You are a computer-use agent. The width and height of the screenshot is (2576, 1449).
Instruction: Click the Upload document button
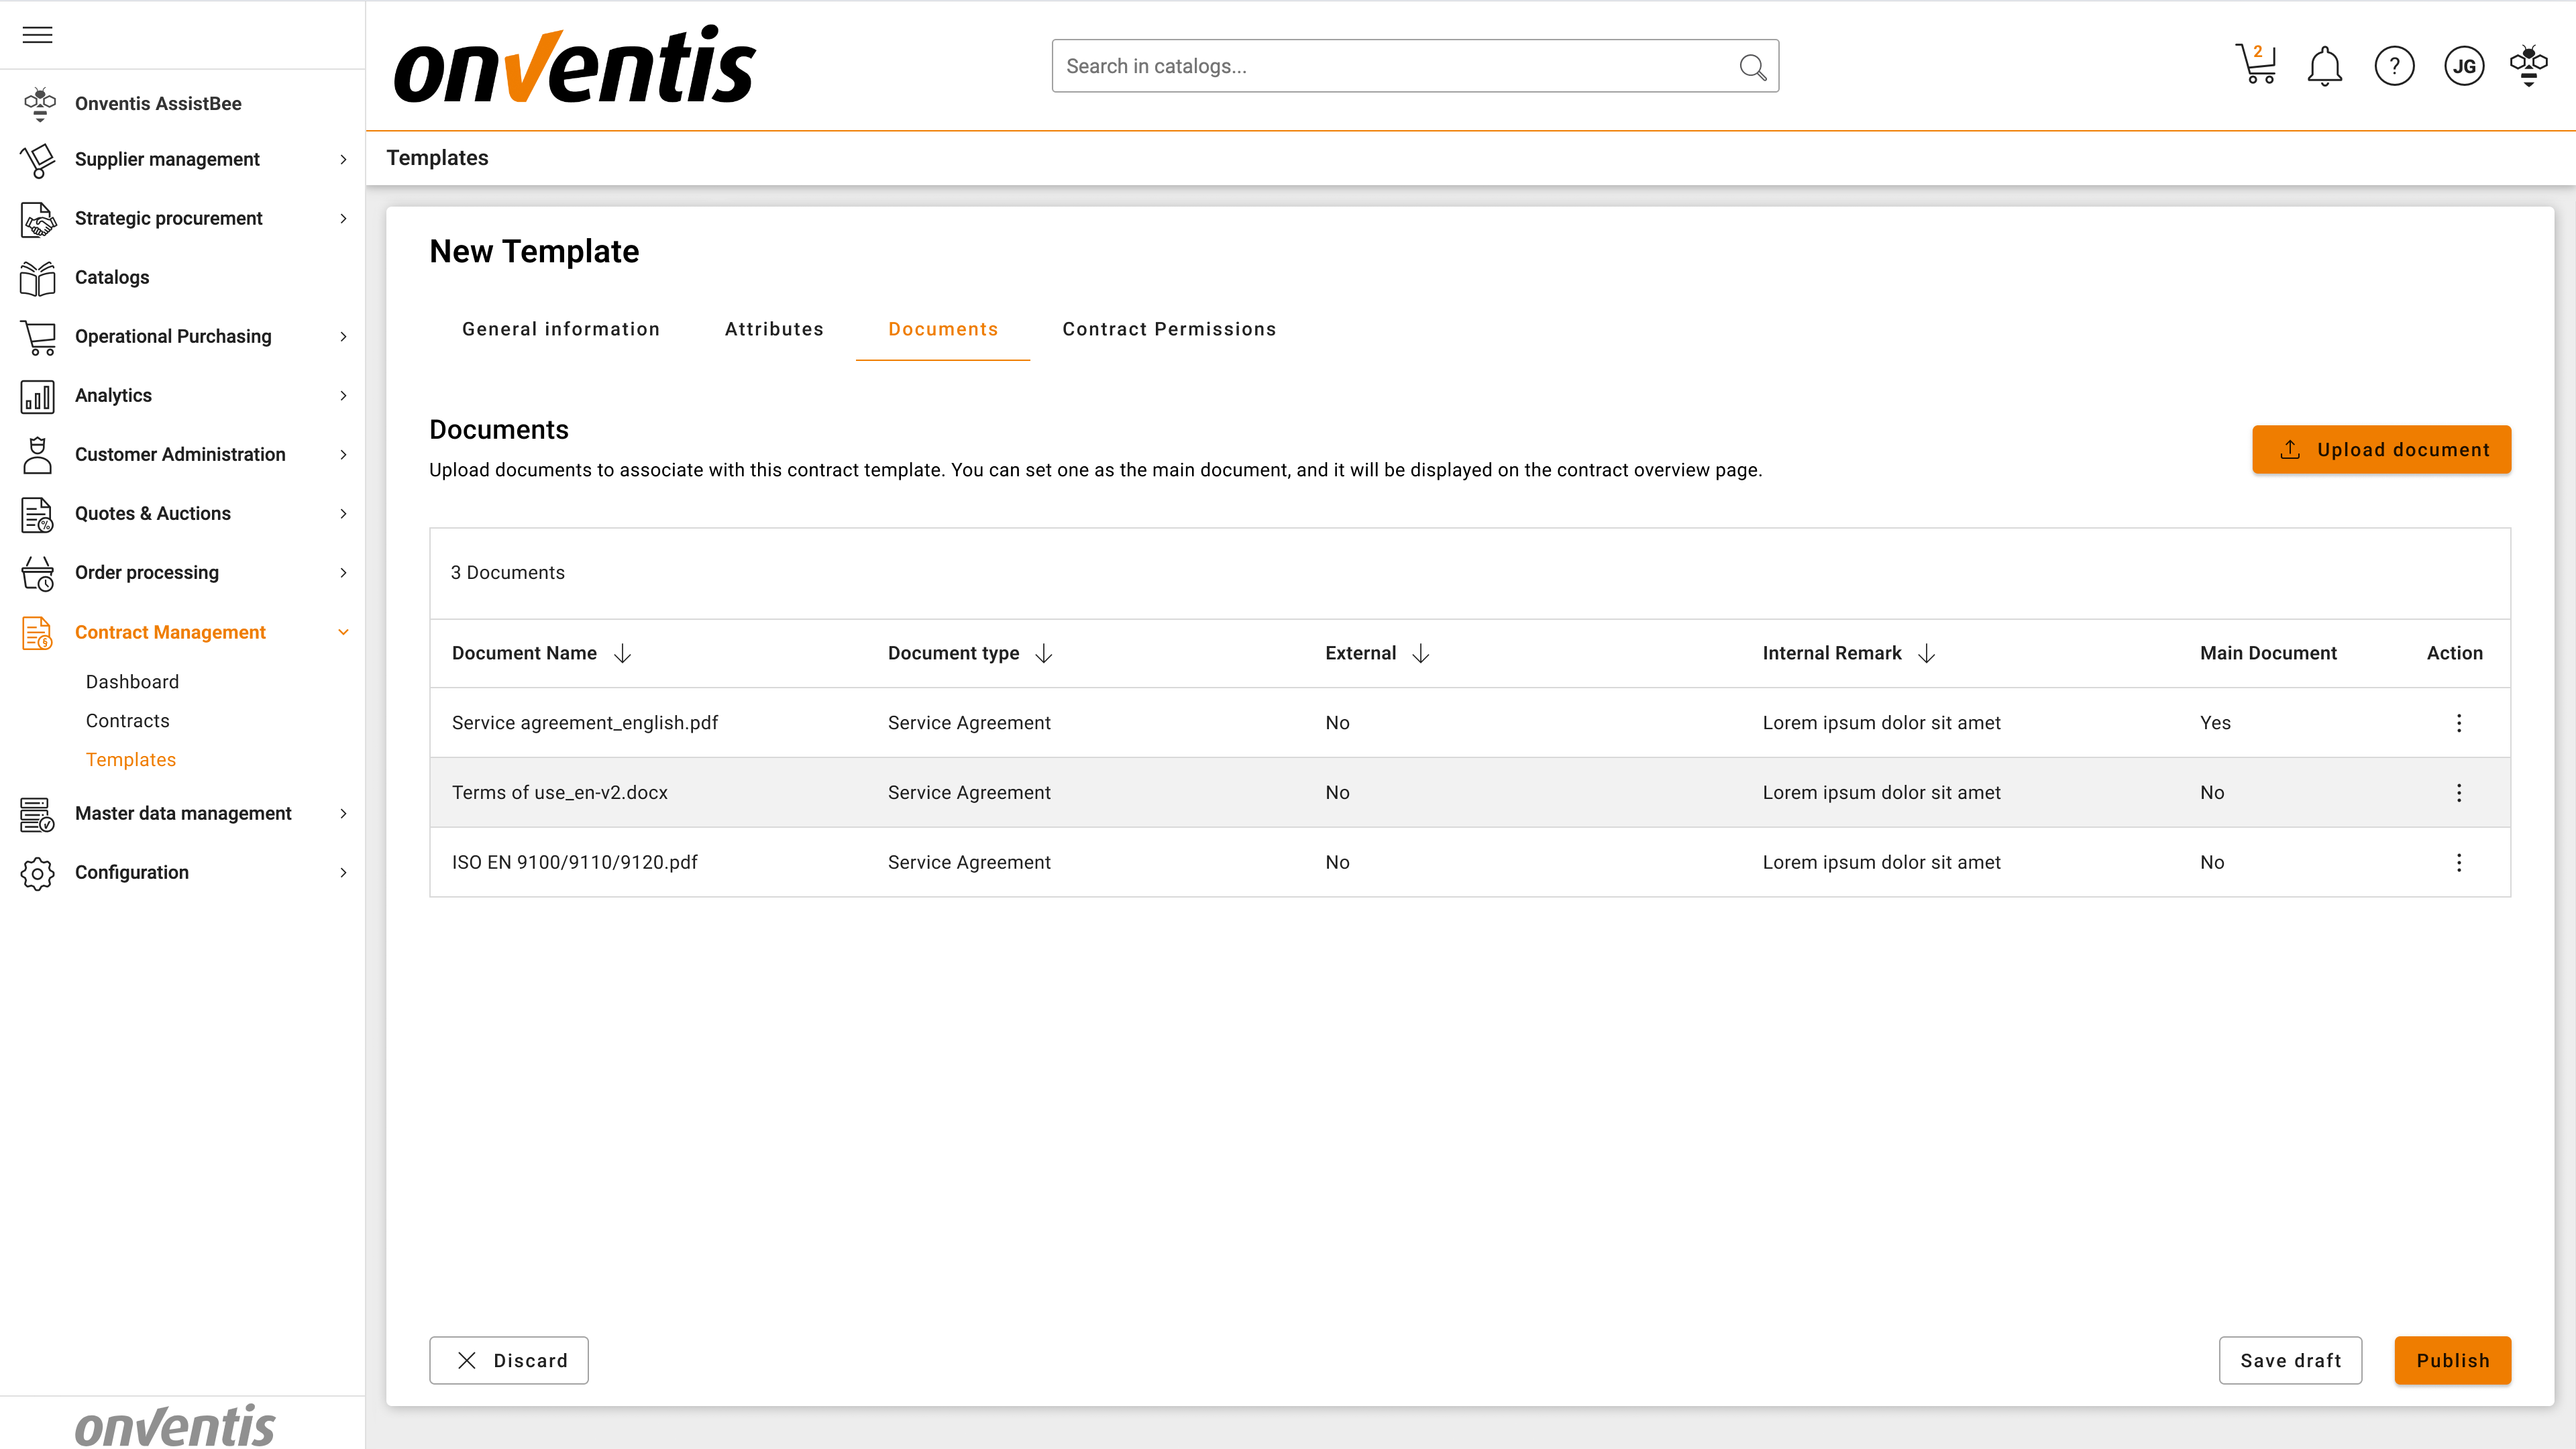coord(2380,449)
